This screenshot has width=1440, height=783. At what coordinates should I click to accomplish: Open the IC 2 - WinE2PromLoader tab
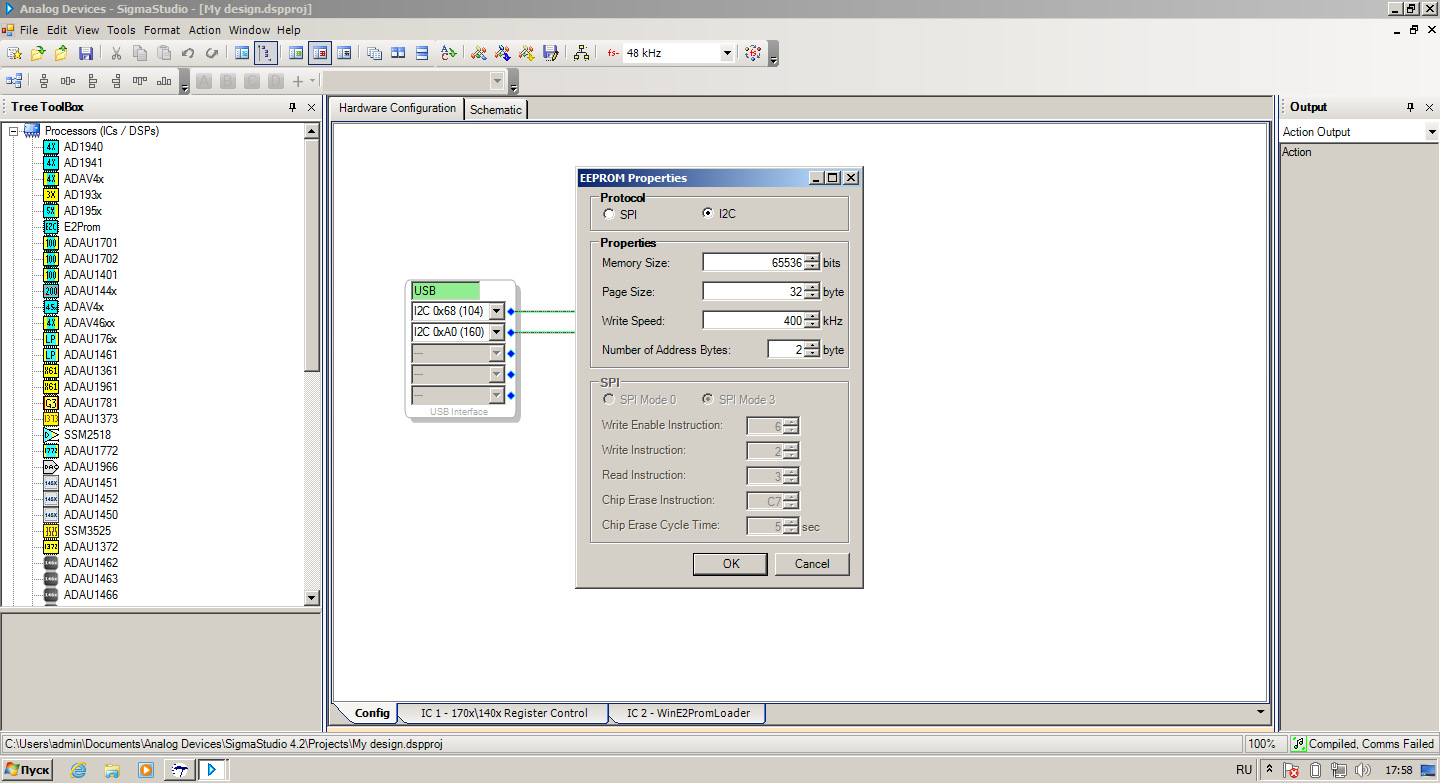[688, 713]
